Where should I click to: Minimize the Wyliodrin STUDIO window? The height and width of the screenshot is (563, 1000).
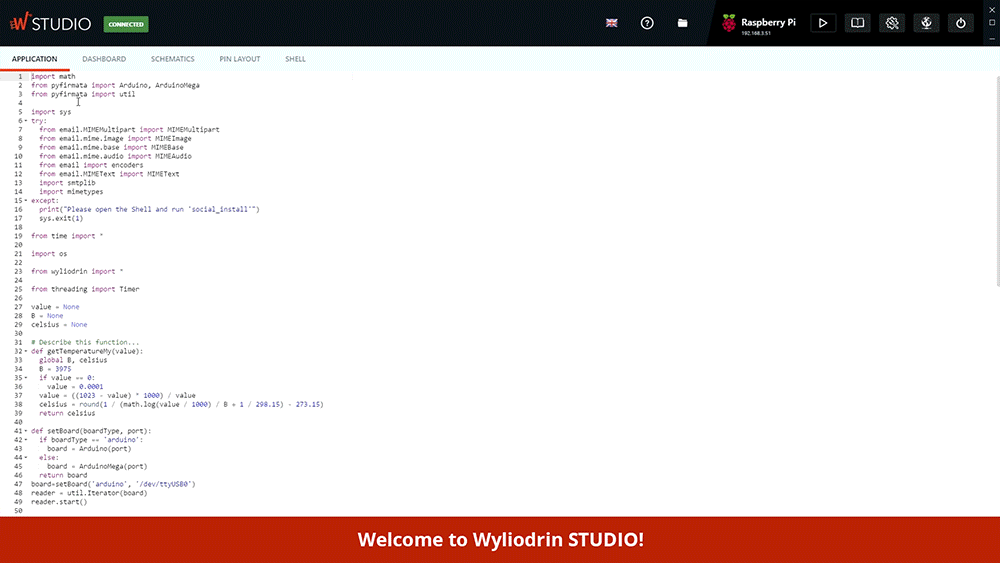coord(992,38)
